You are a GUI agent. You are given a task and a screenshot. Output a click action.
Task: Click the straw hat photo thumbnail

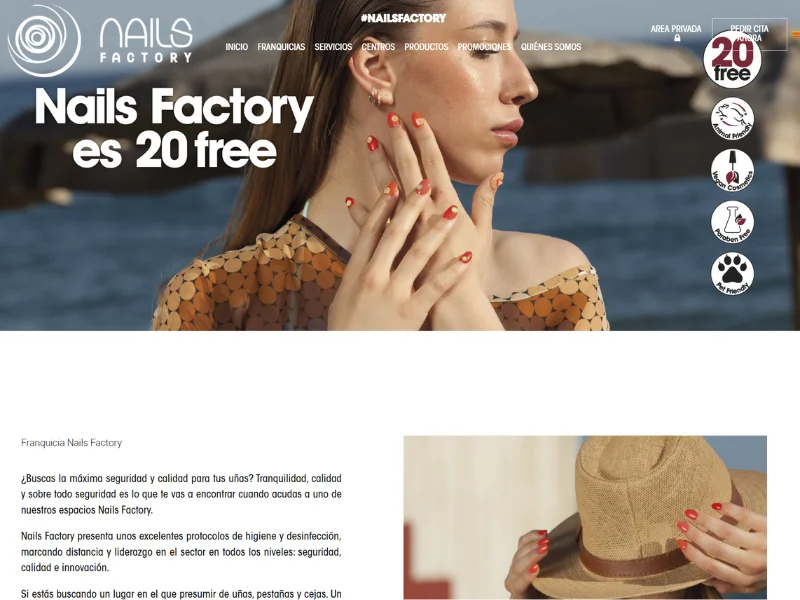click(585, 517)
